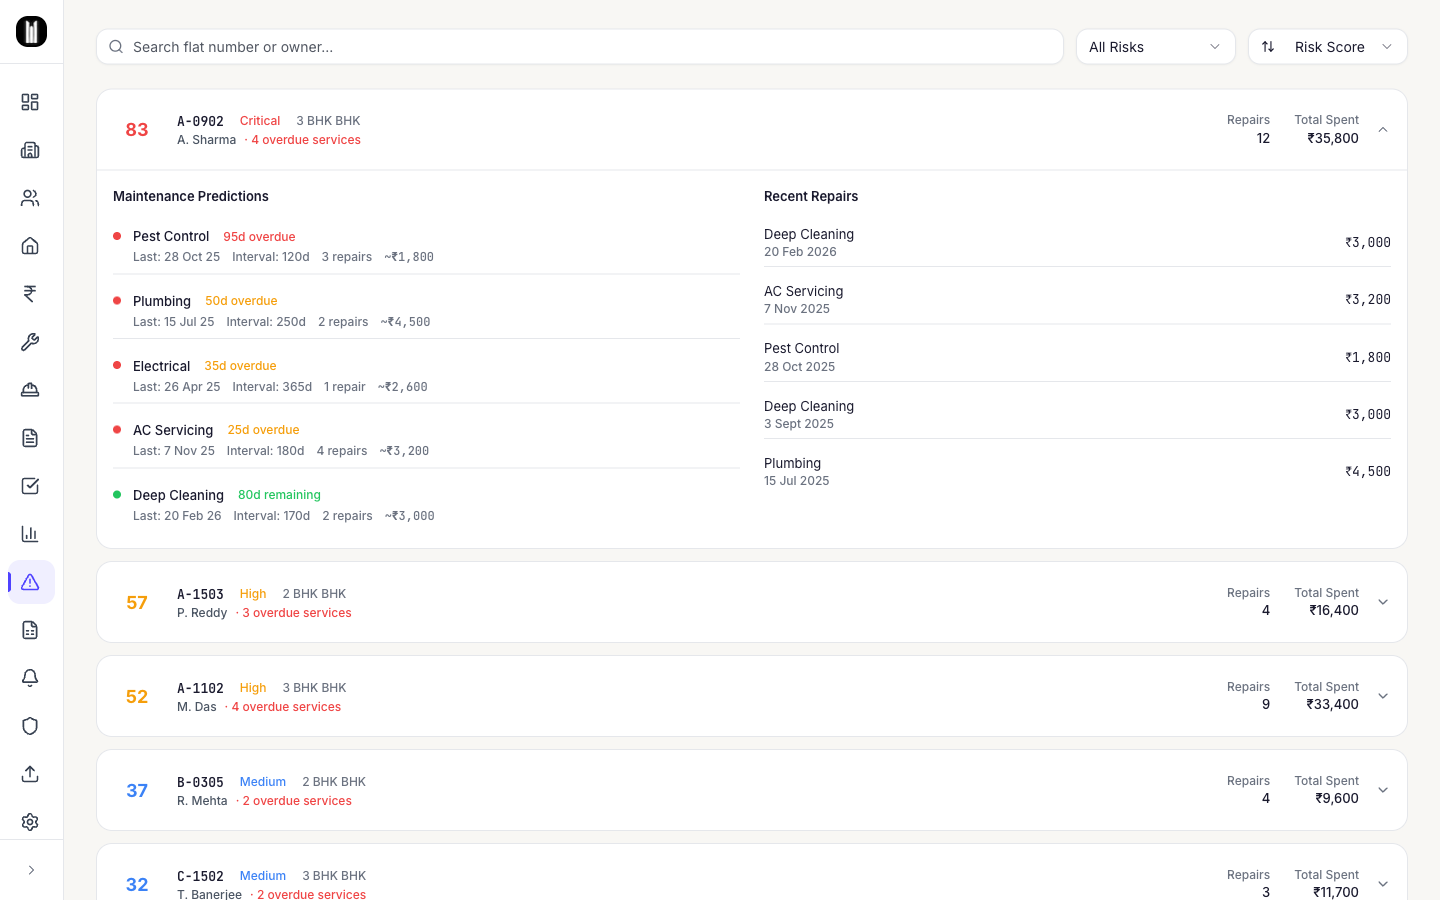The height and width of the screenshot is (900, 1440).
Task: Click Plumbing repair dated 15 Jul 2025
Action: pos(1077,471)
